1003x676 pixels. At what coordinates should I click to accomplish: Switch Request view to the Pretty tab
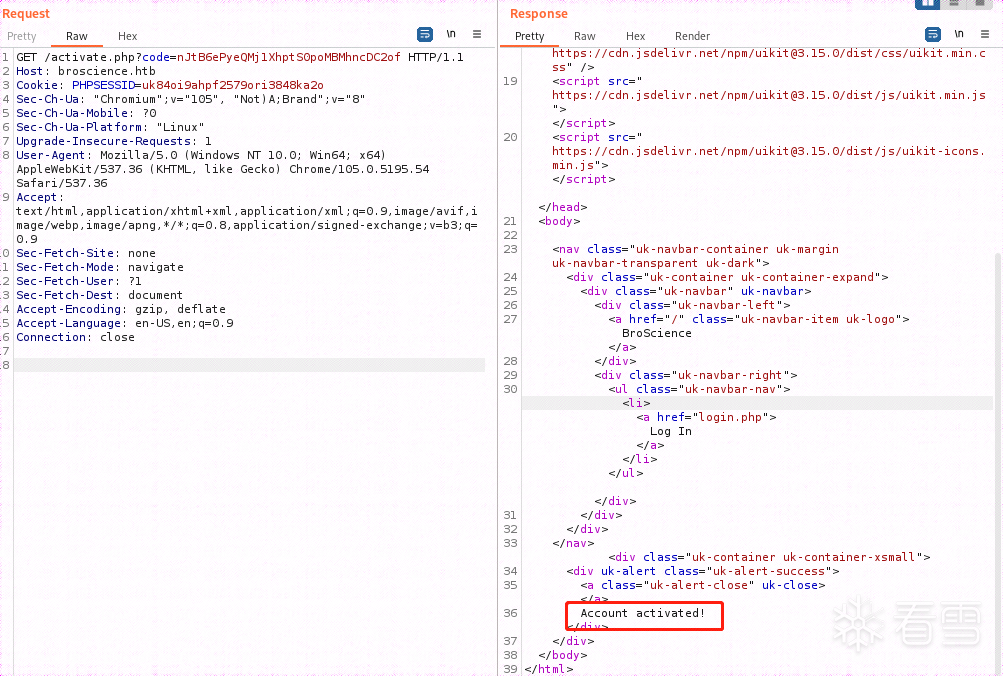(22, 36)
